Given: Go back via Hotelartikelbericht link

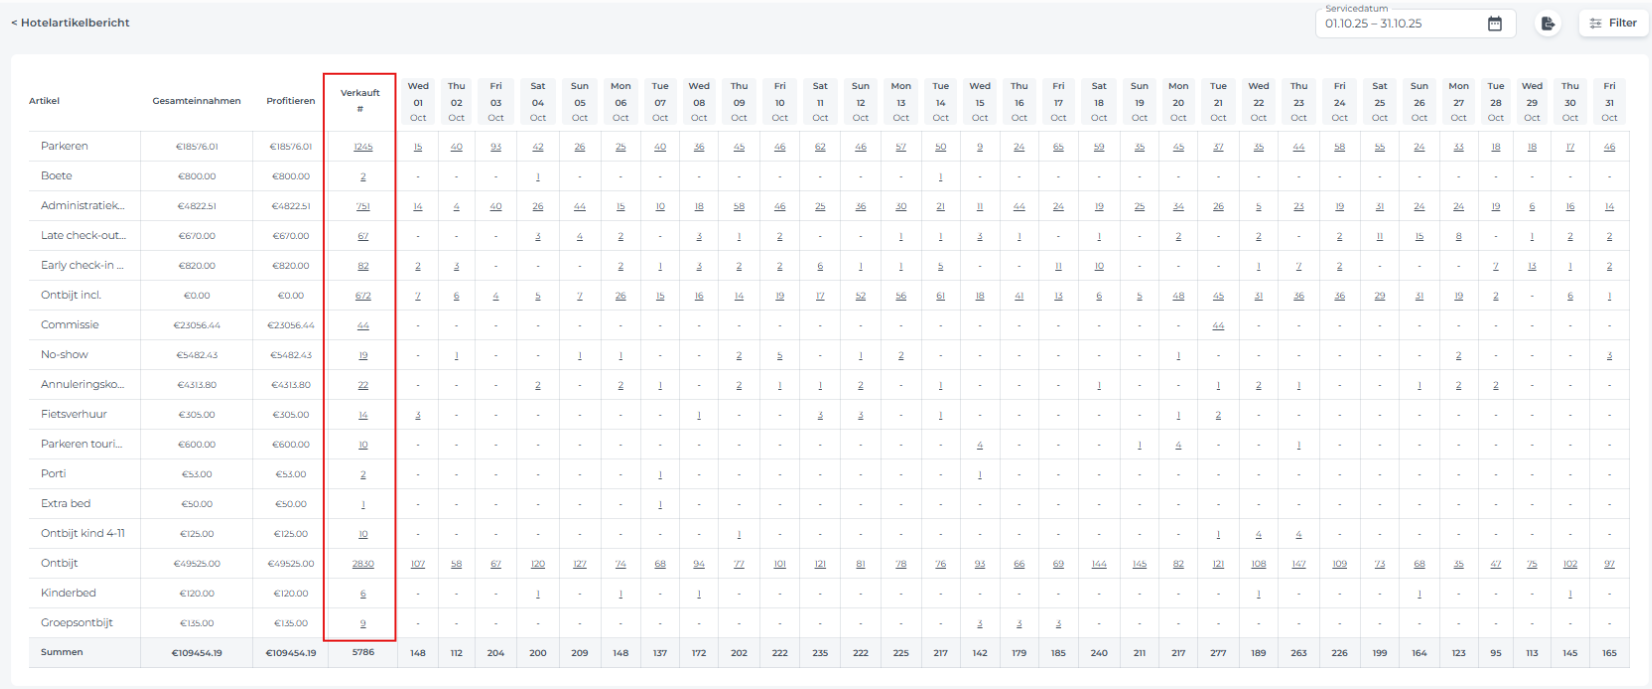Looking at the screenshot, I should (70, 22).
